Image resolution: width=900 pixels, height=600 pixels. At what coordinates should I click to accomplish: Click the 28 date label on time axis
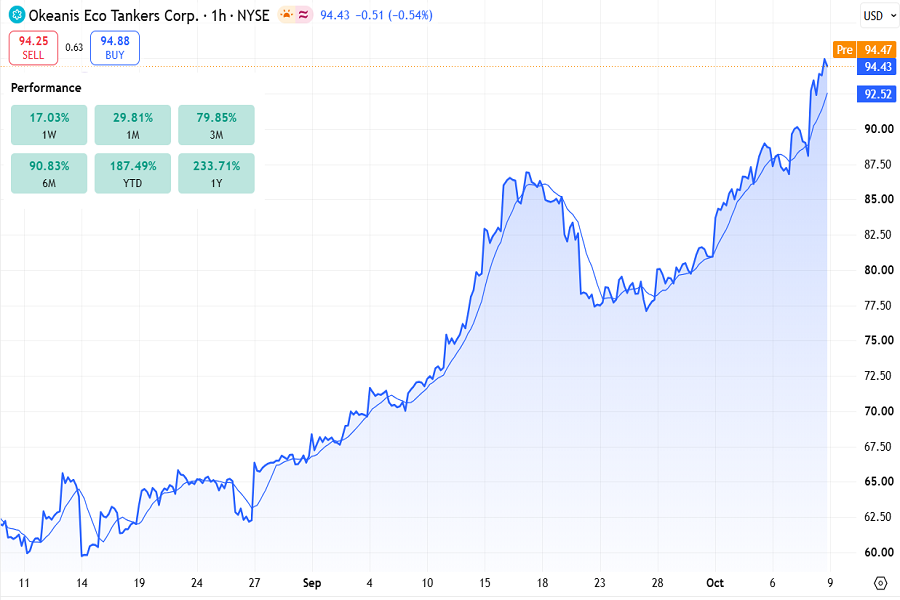(x=657, y=583)
